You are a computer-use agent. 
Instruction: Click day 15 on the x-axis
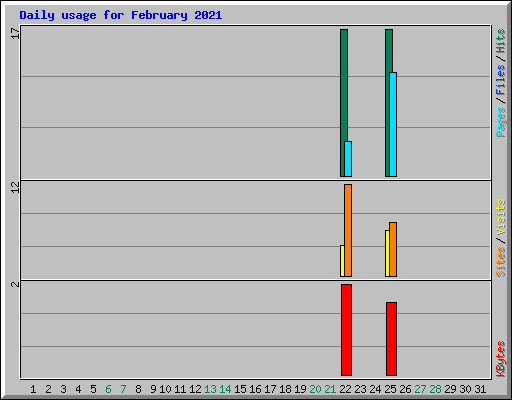[x=240, y=389]
